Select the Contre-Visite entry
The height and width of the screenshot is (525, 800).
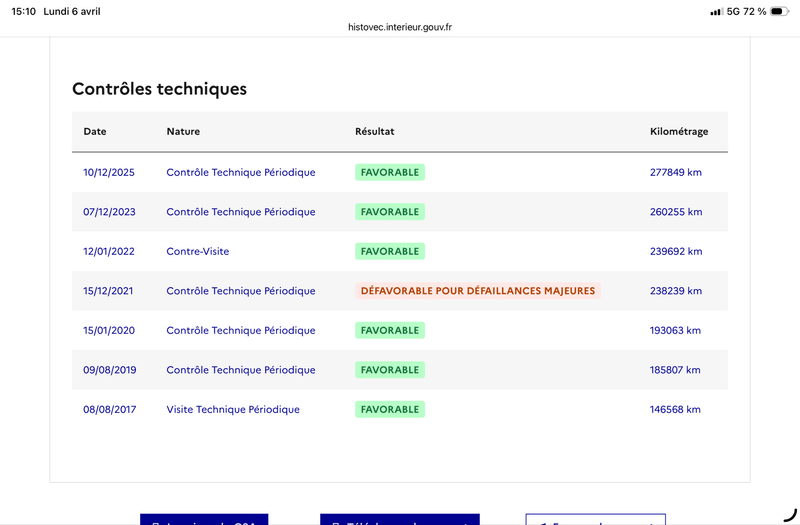198,251
